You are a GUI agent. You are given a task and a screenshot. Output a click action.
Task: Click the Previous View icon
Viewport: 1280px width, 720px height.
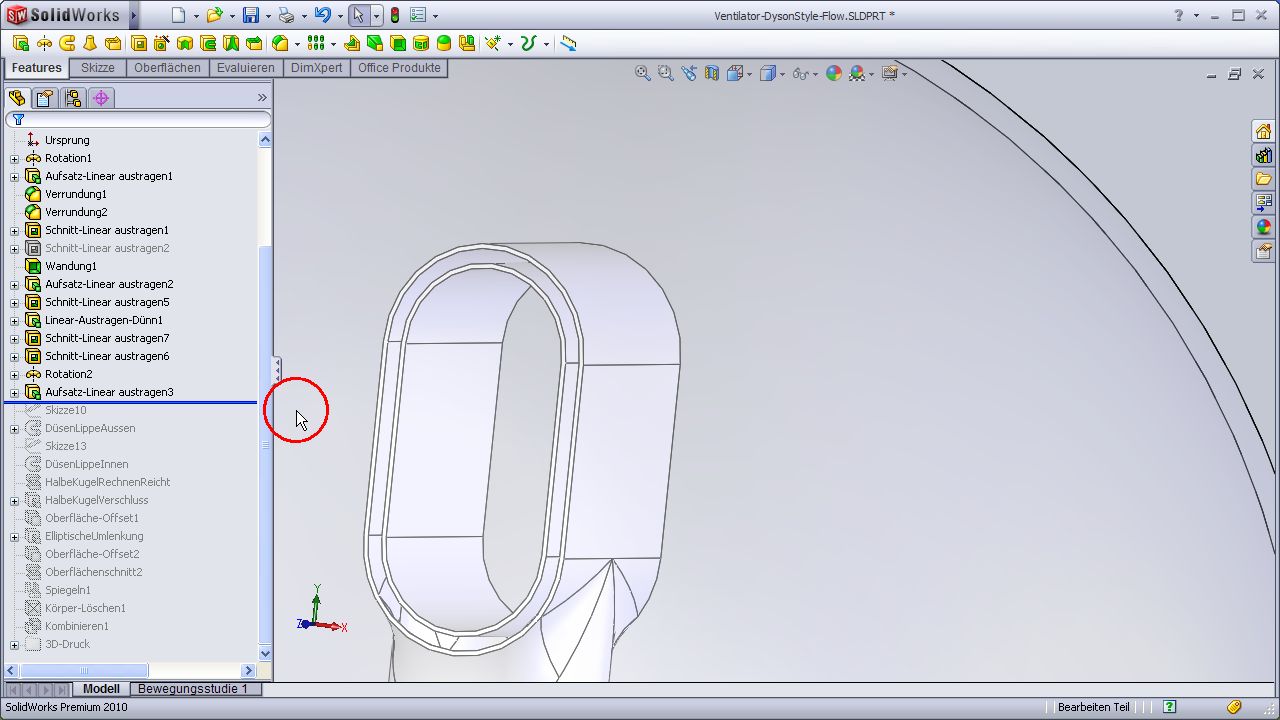pyautogui.click(x=689, y=73)
